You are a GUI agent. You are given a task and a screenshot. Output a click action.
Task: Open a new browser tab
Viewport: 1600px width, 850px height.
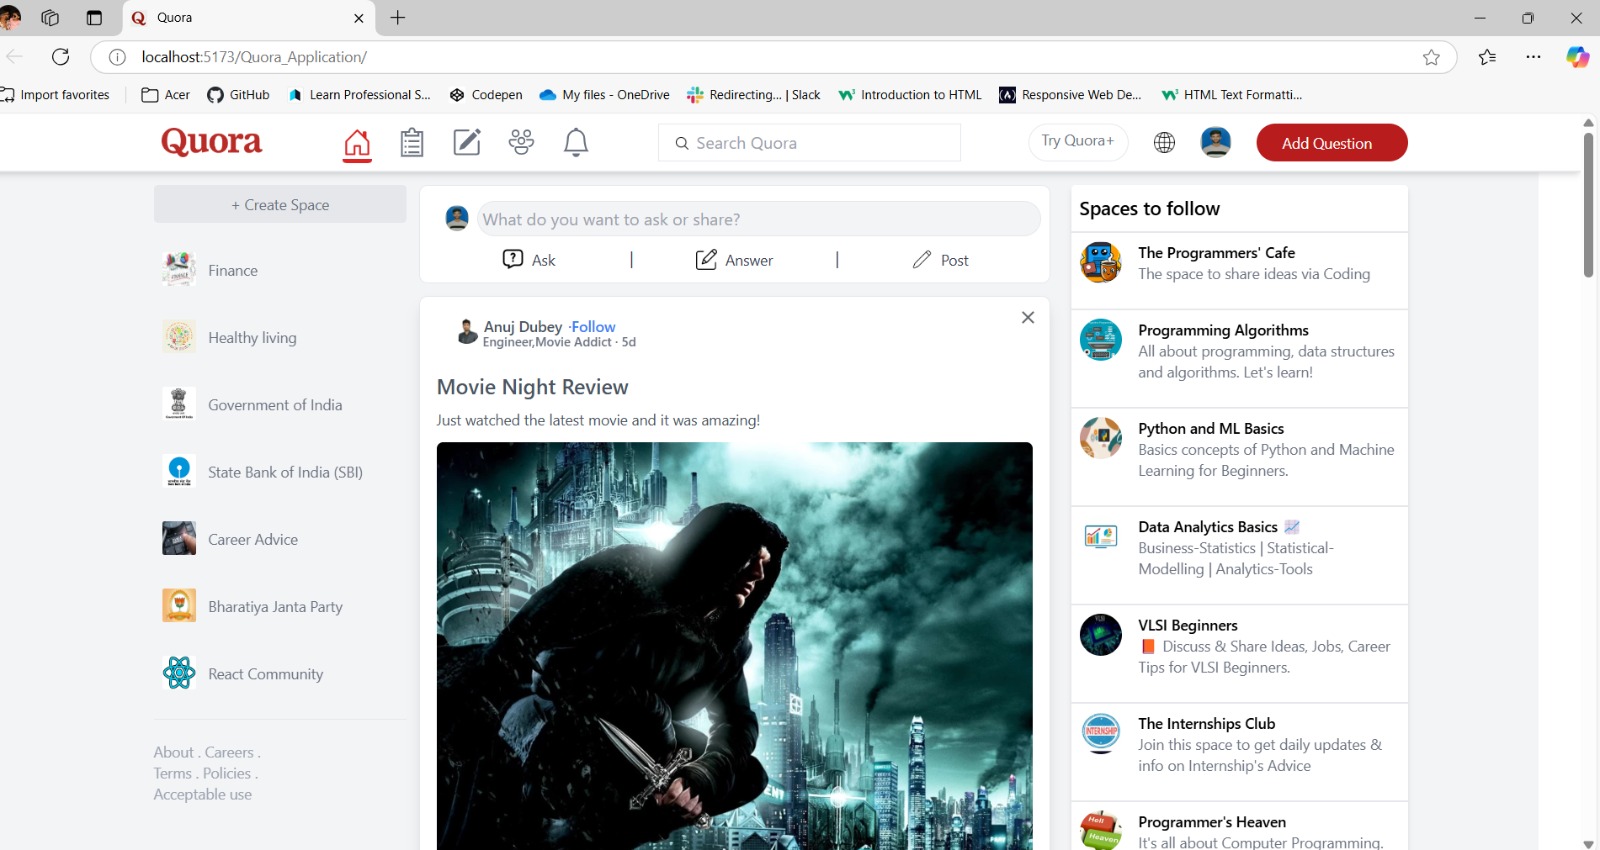tap(397, 18)
